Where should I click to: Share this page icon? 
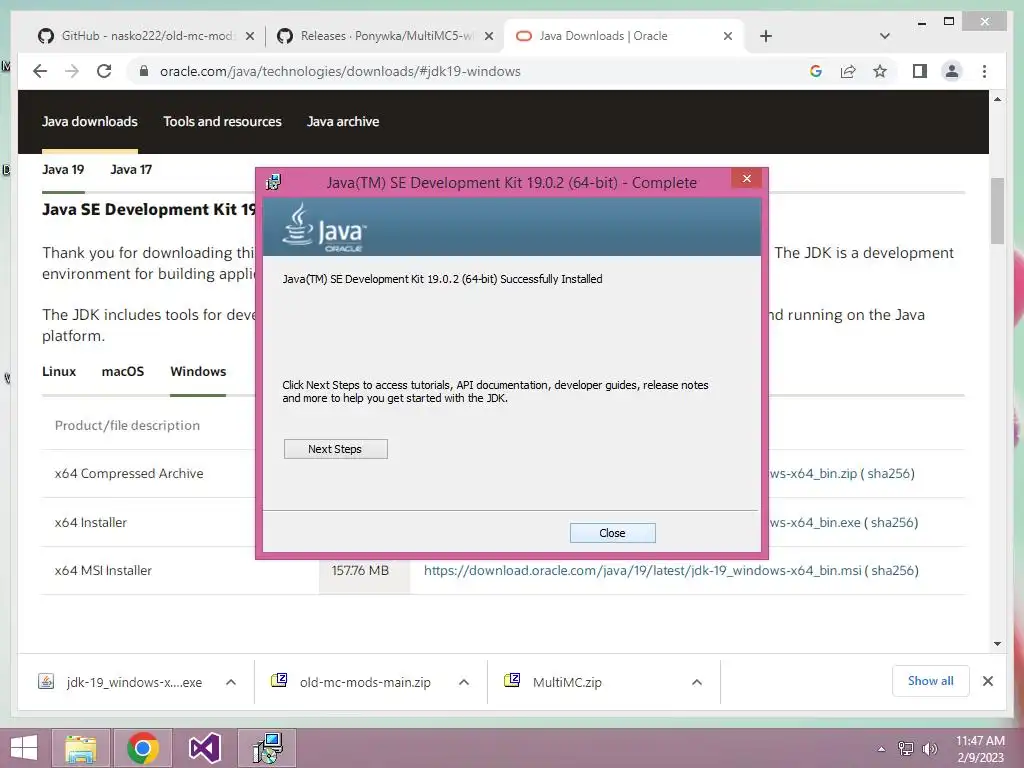tap(848, 71)
